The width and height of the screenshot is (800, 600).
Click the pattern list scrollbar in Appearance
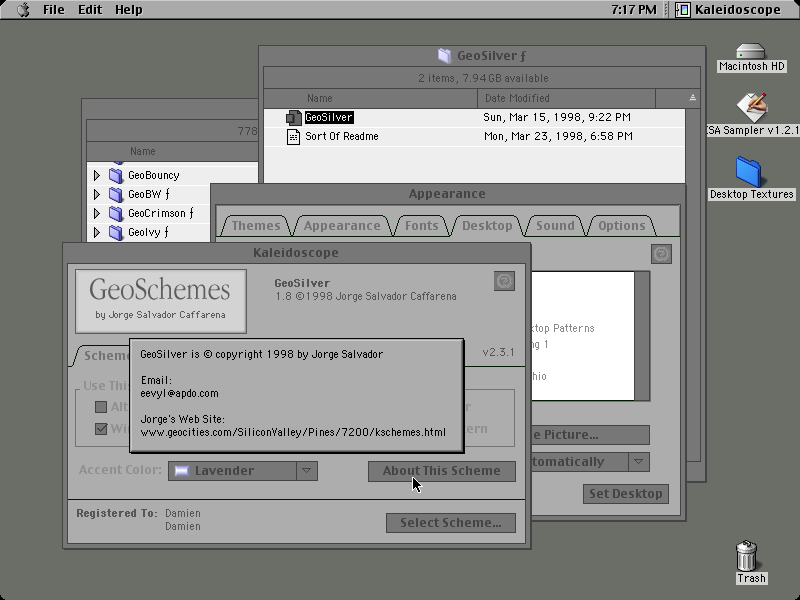coord(642,336)
